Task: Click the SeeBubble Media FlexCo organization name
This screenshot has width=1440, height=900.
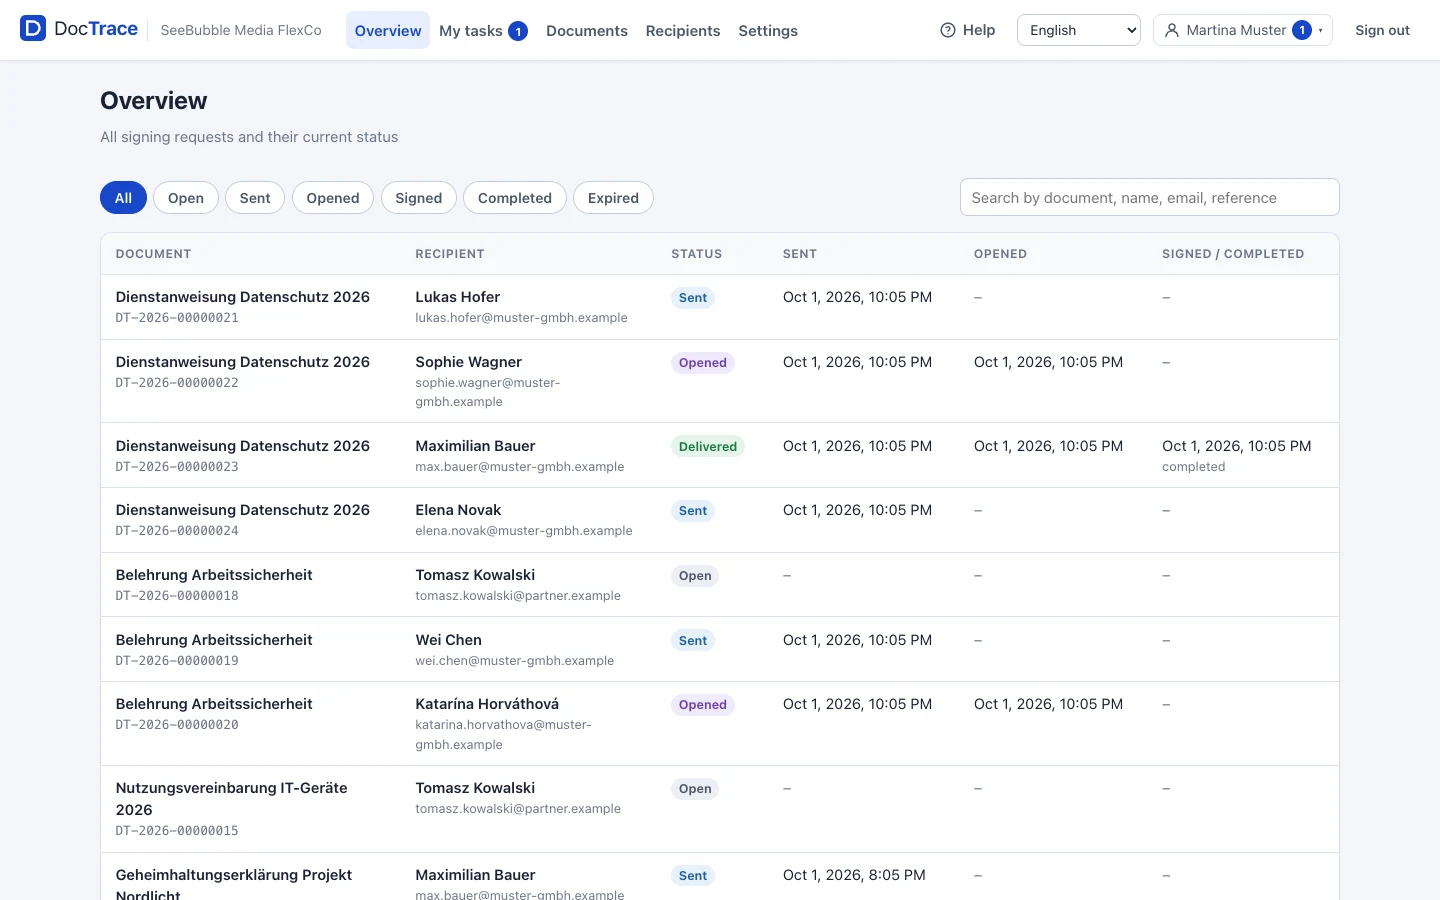Action: point(241,30)
